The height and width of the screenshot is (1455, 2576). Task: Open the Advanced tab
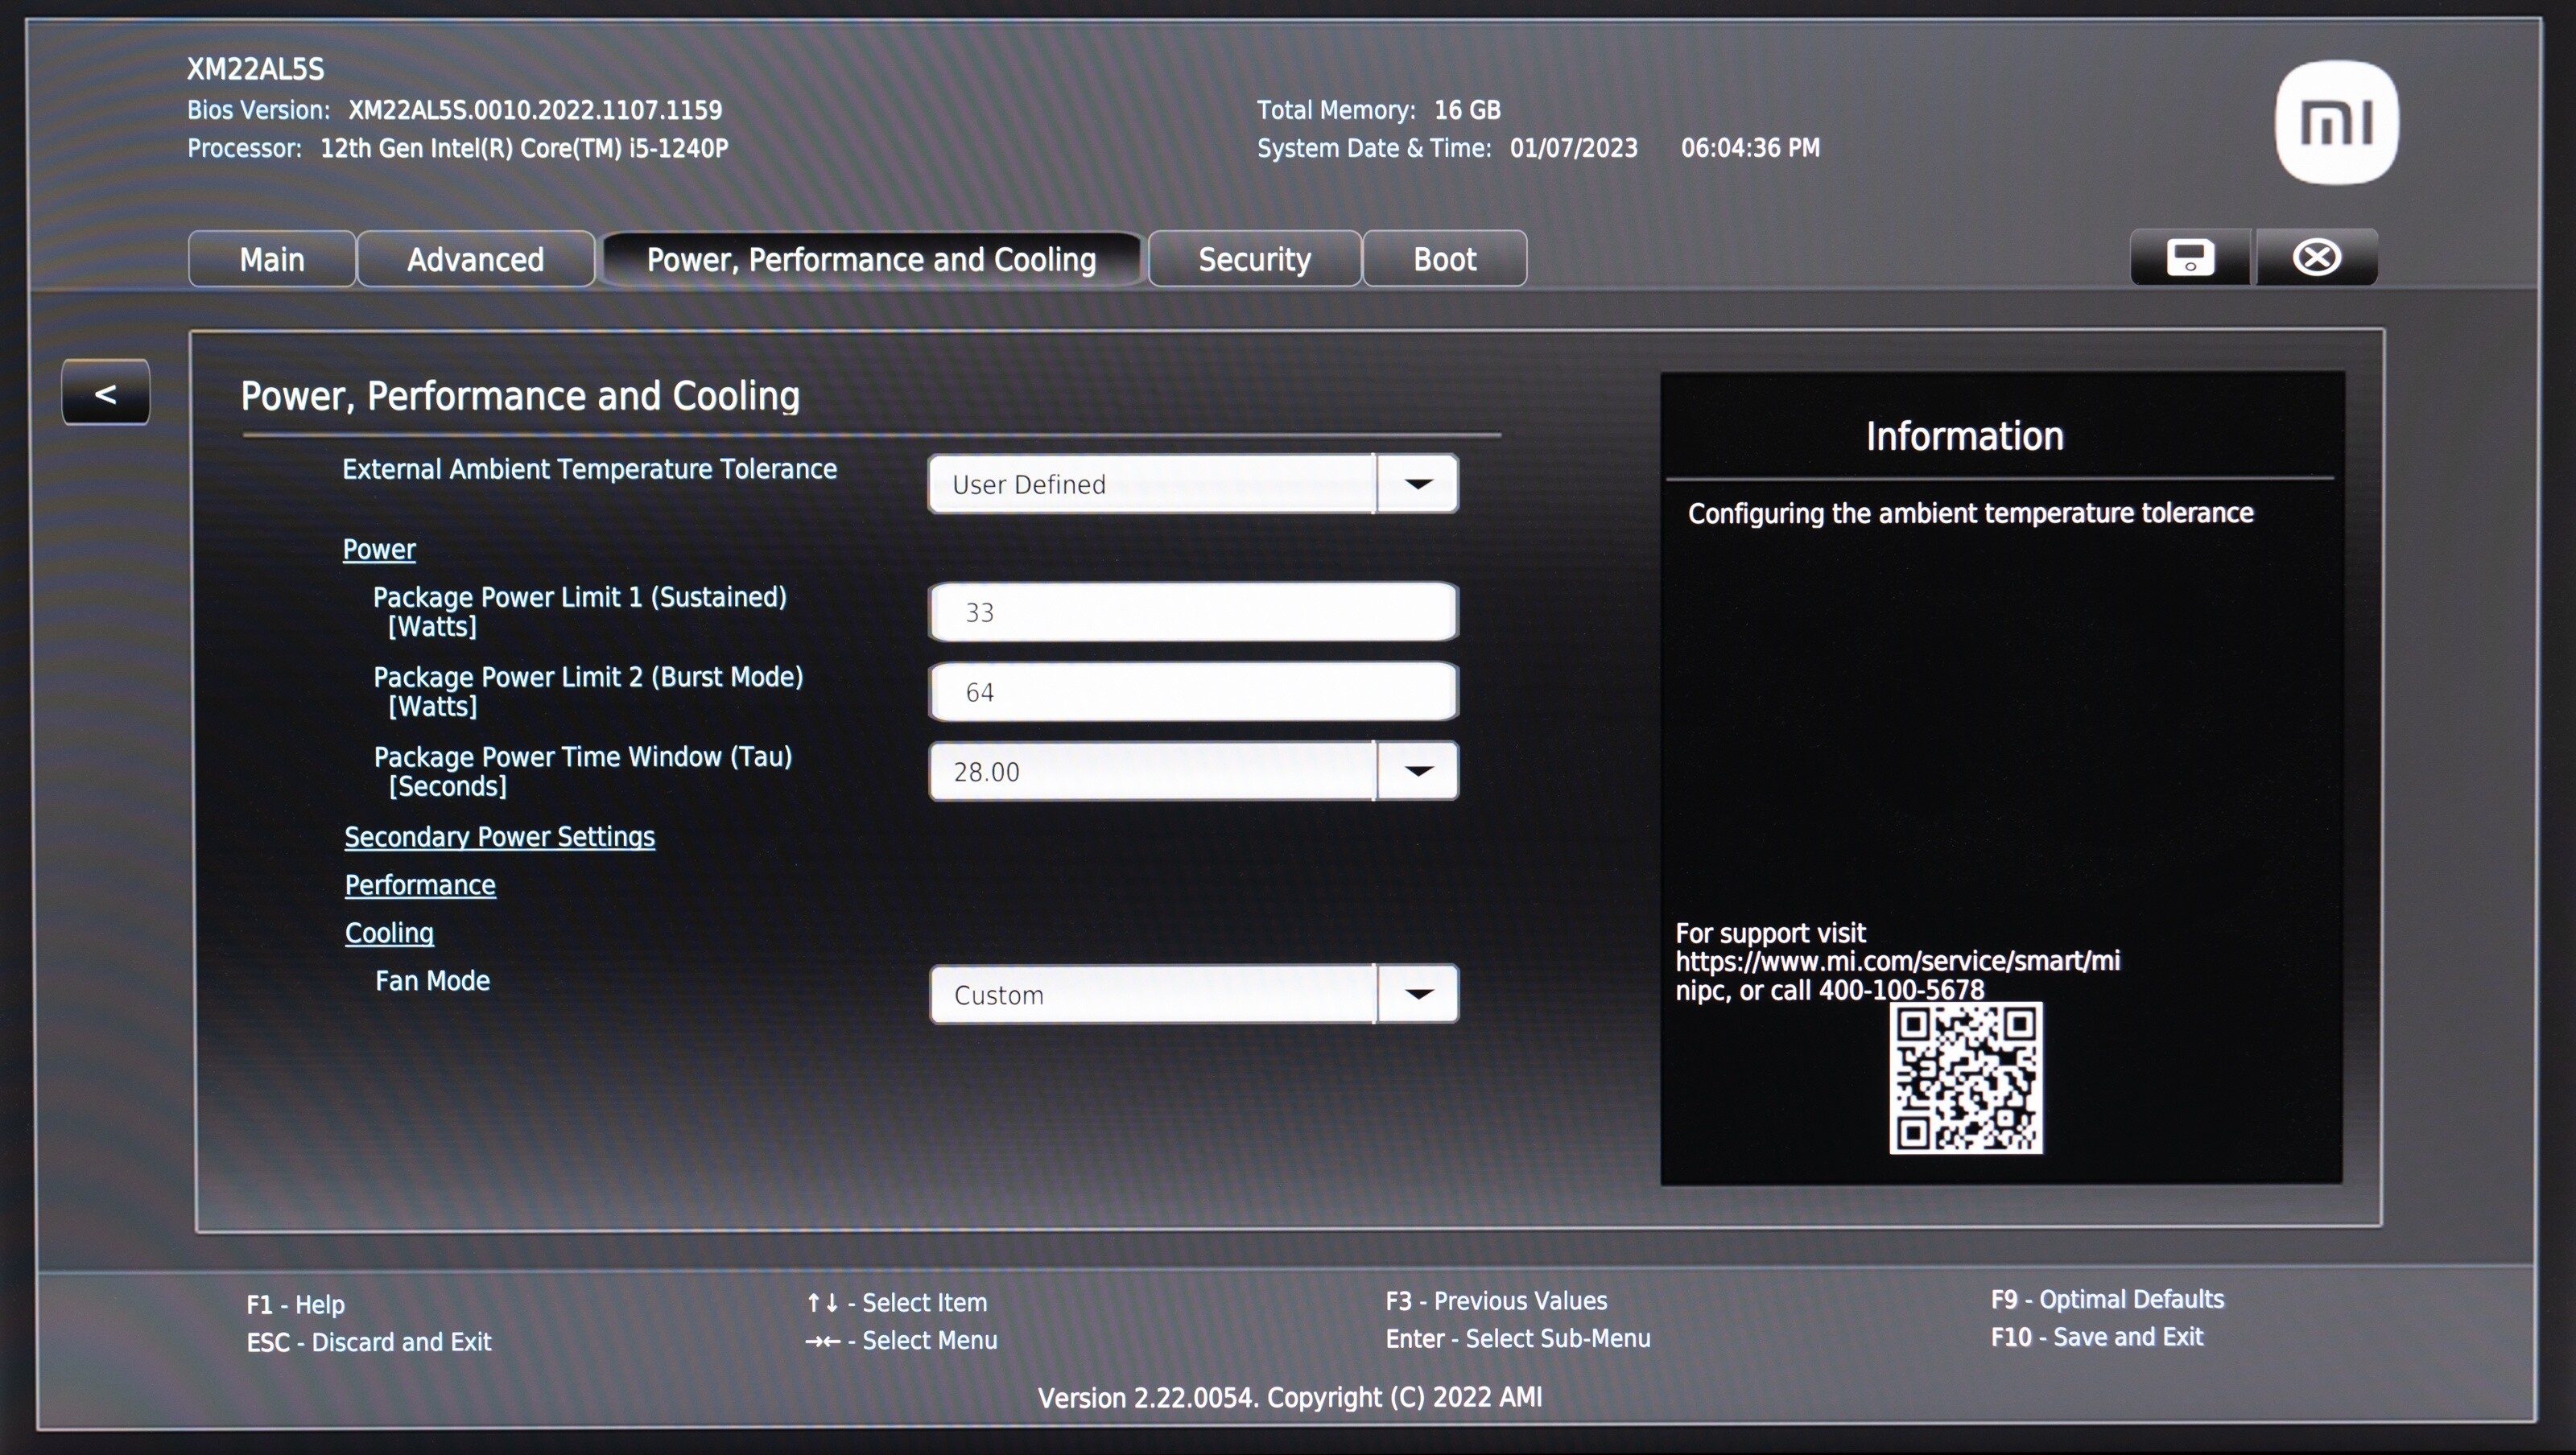475,260
